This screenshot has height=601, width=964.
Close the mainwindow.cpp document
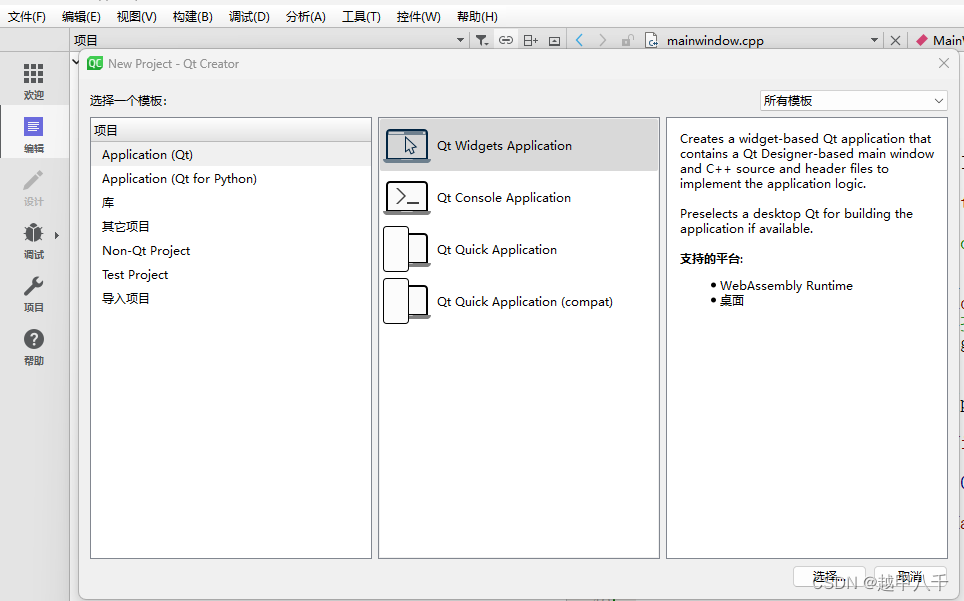(x=896, y=41)
